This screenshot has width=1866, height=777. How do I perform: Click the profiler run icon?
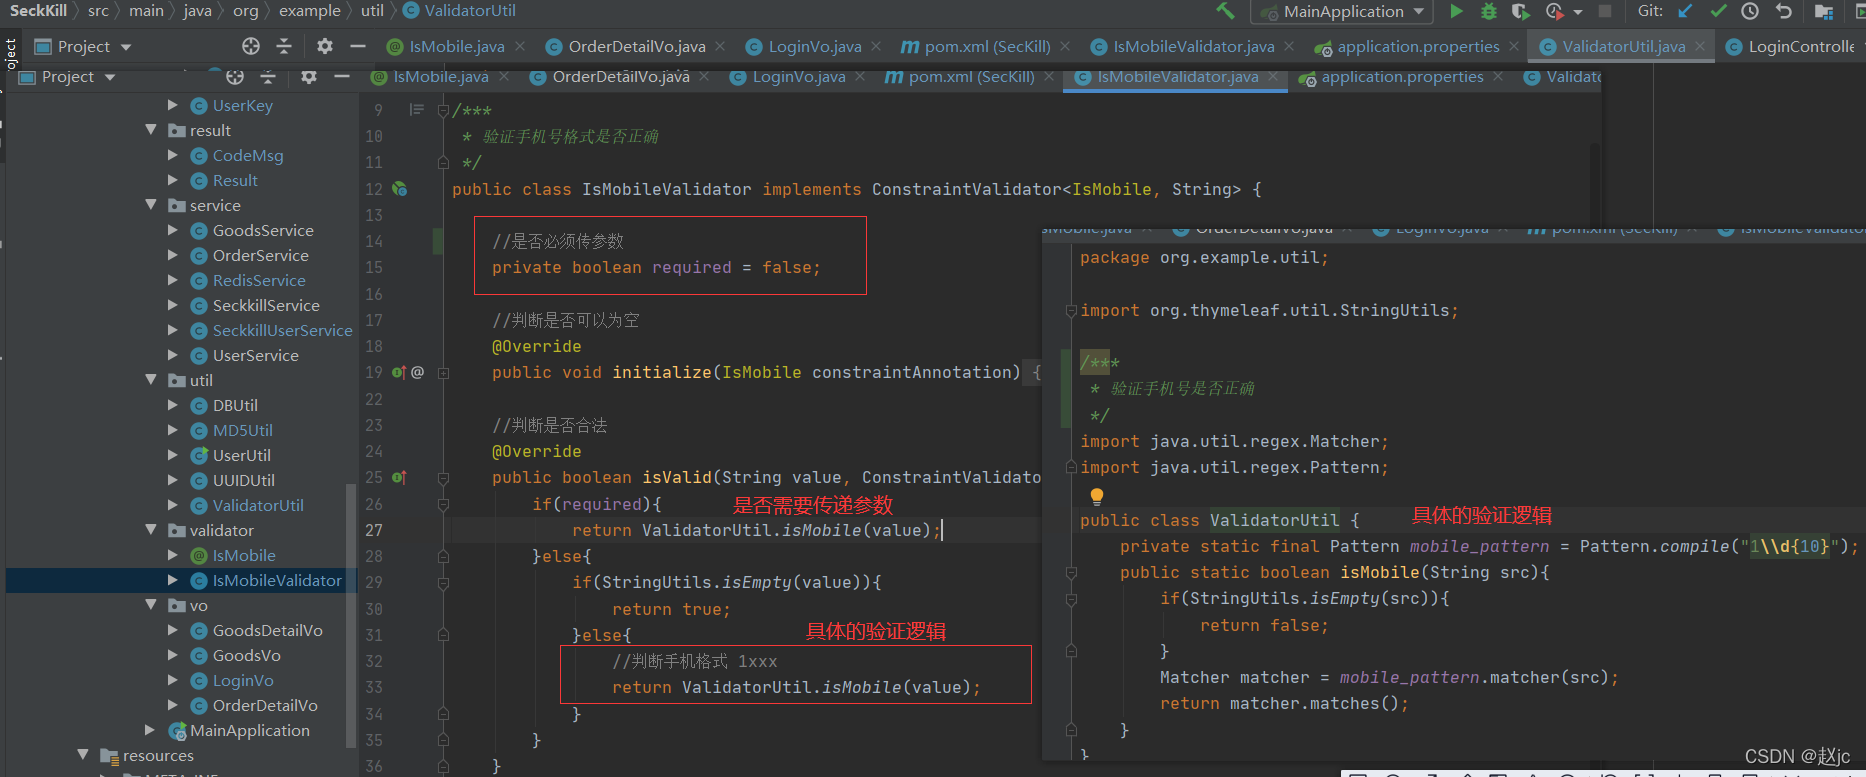[1554, 11]
